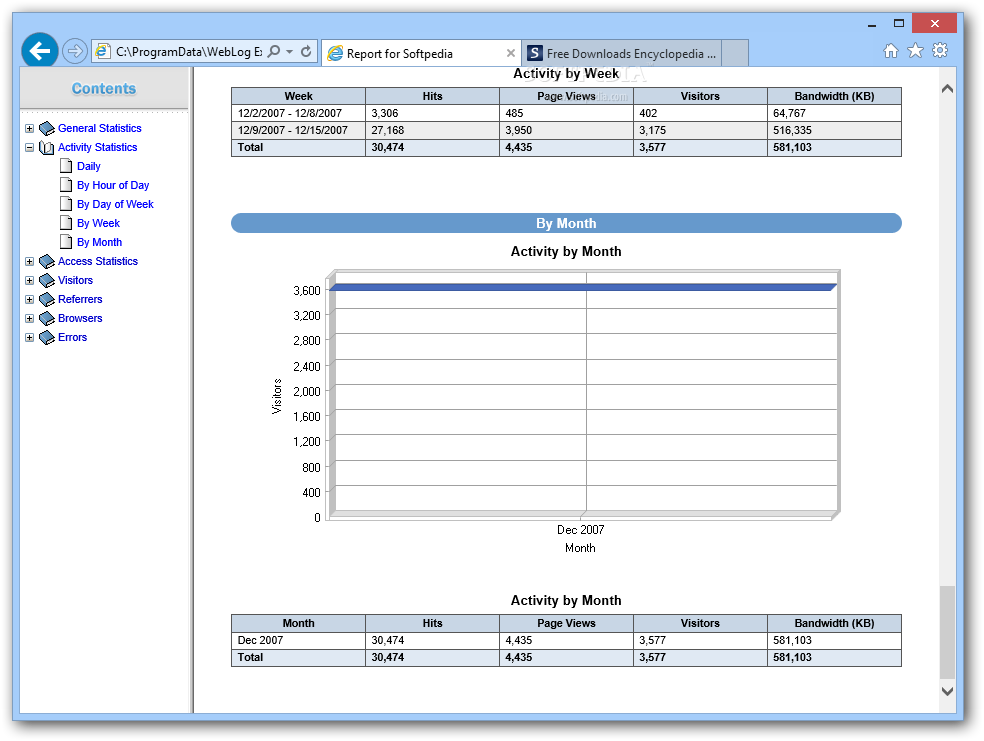This screenshot has width=984, height=741.
Task: Open the Tools gear icon
Action: [x=940, y=50]
